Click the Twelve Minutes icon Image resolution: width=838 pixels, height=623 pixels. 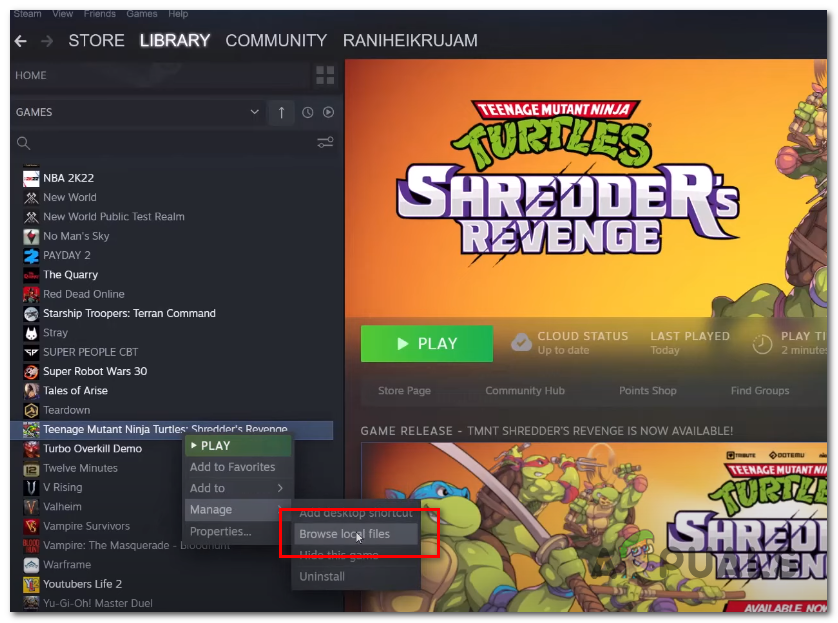pyautogui.click(x=31, y=468)
